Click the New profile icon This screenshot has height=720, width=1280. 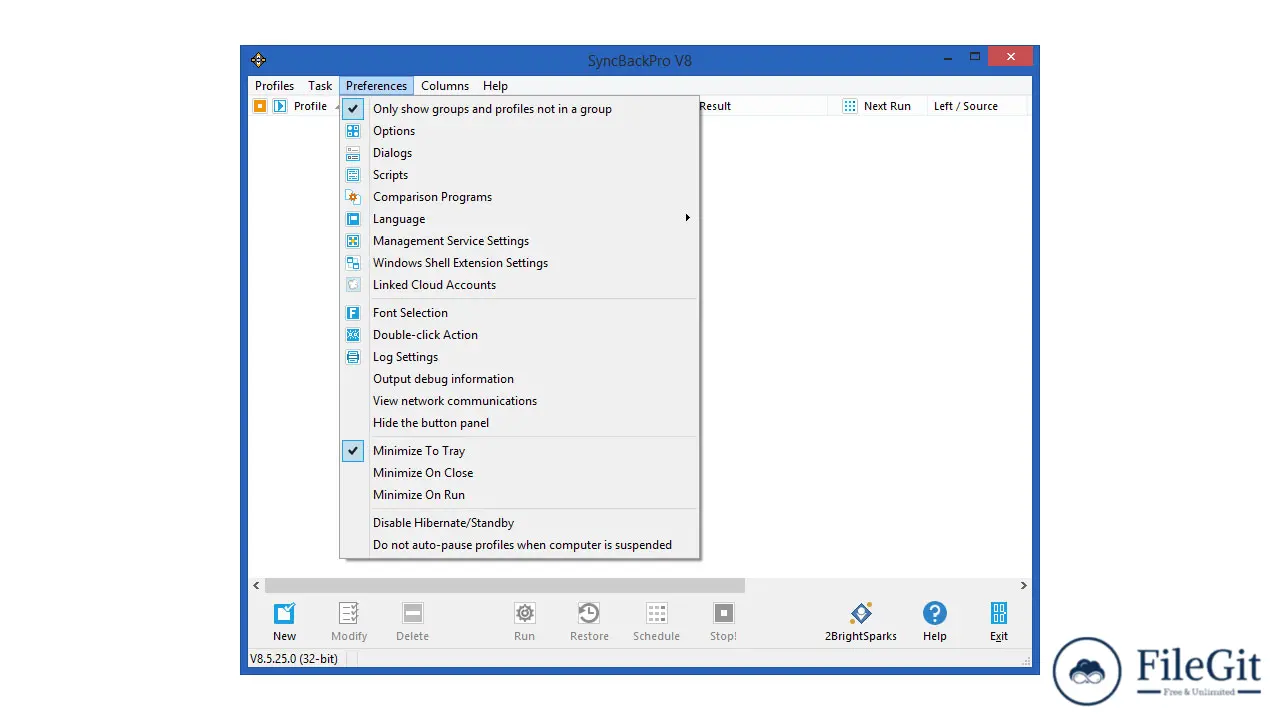[x=285, y=613]
